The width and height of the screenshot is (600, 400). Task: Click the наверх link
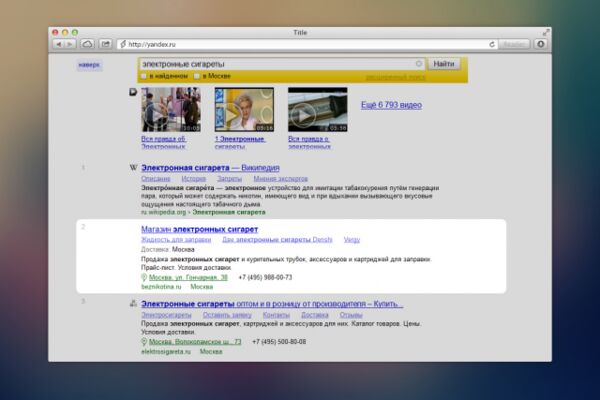(x=89, y=65)
